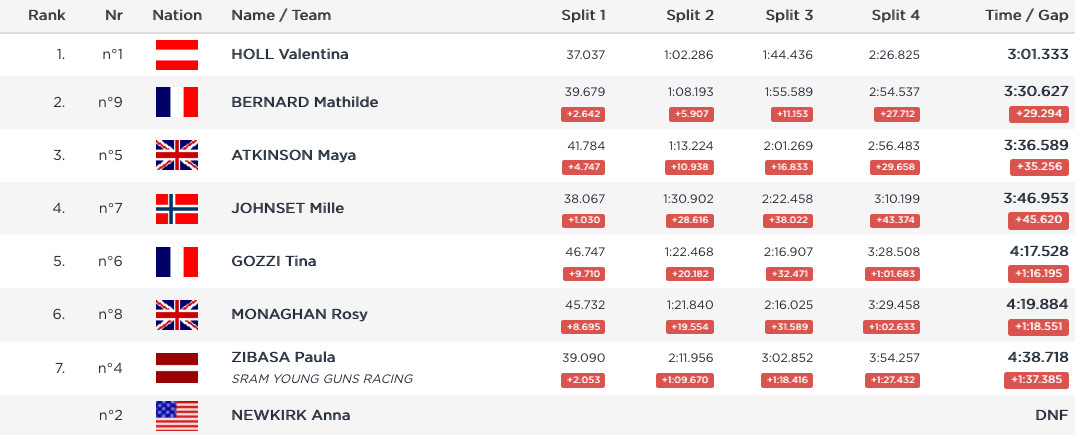Click the Name / Team column header

[281, 15]
